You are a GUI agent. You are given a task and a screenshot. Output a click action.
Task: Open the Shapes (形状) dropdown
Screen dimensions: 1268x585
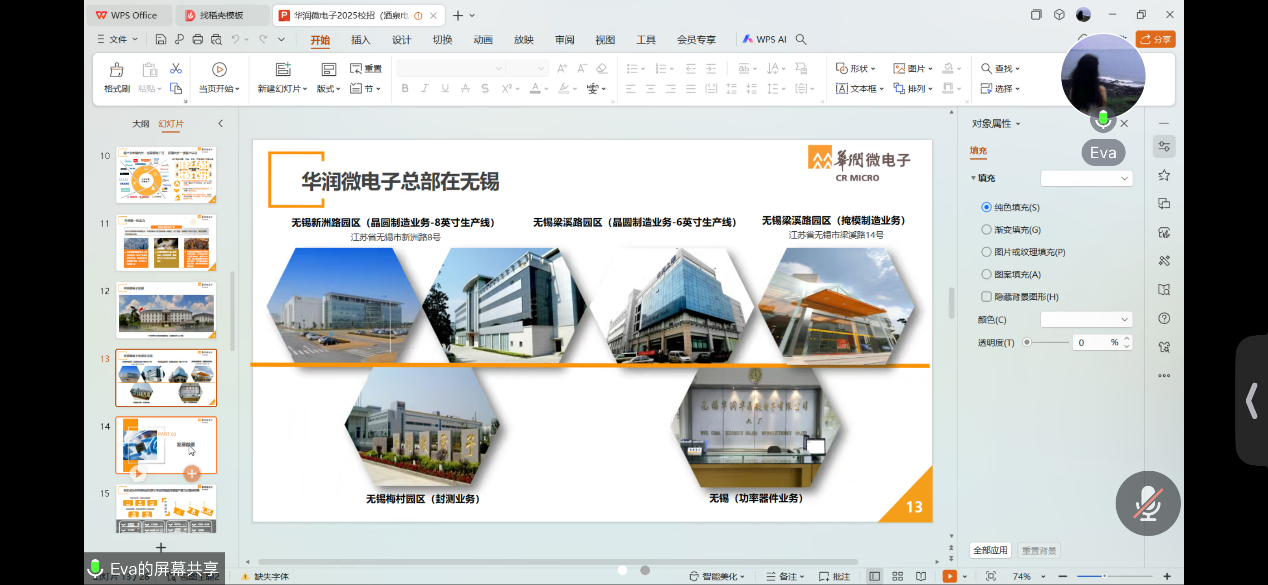[856, 68]
